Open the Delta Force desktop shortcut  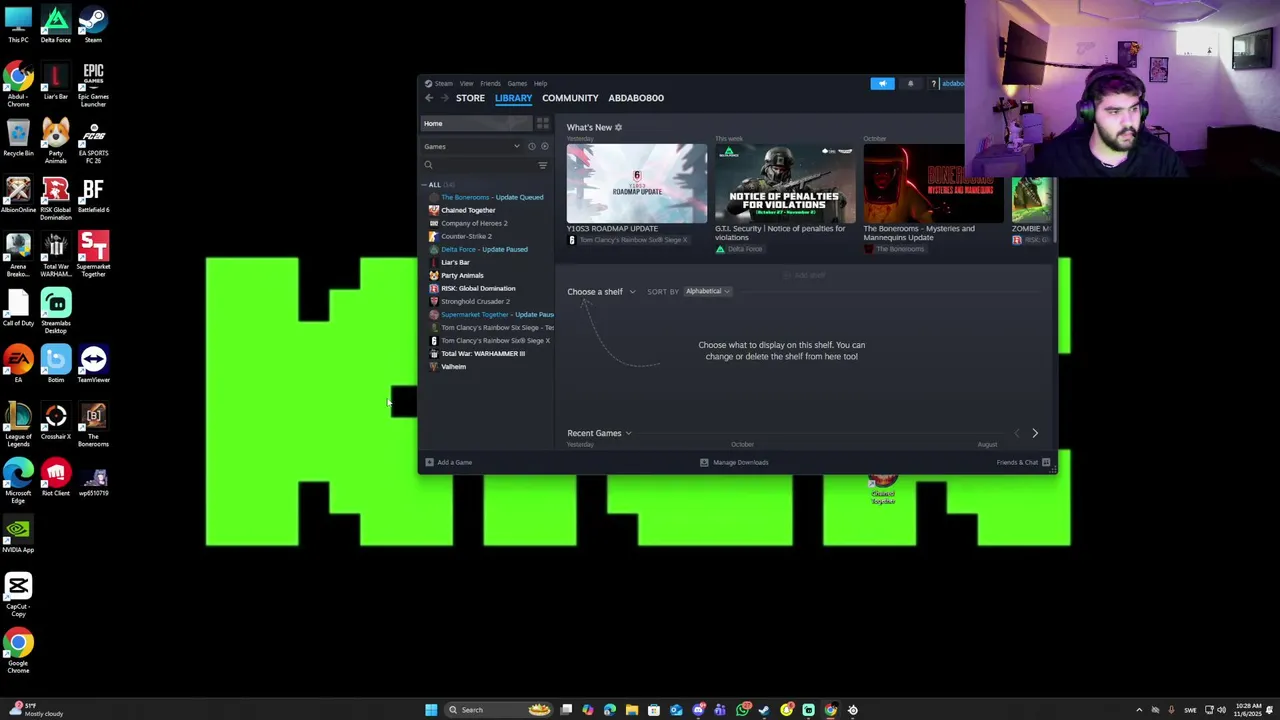coord(56,25)
